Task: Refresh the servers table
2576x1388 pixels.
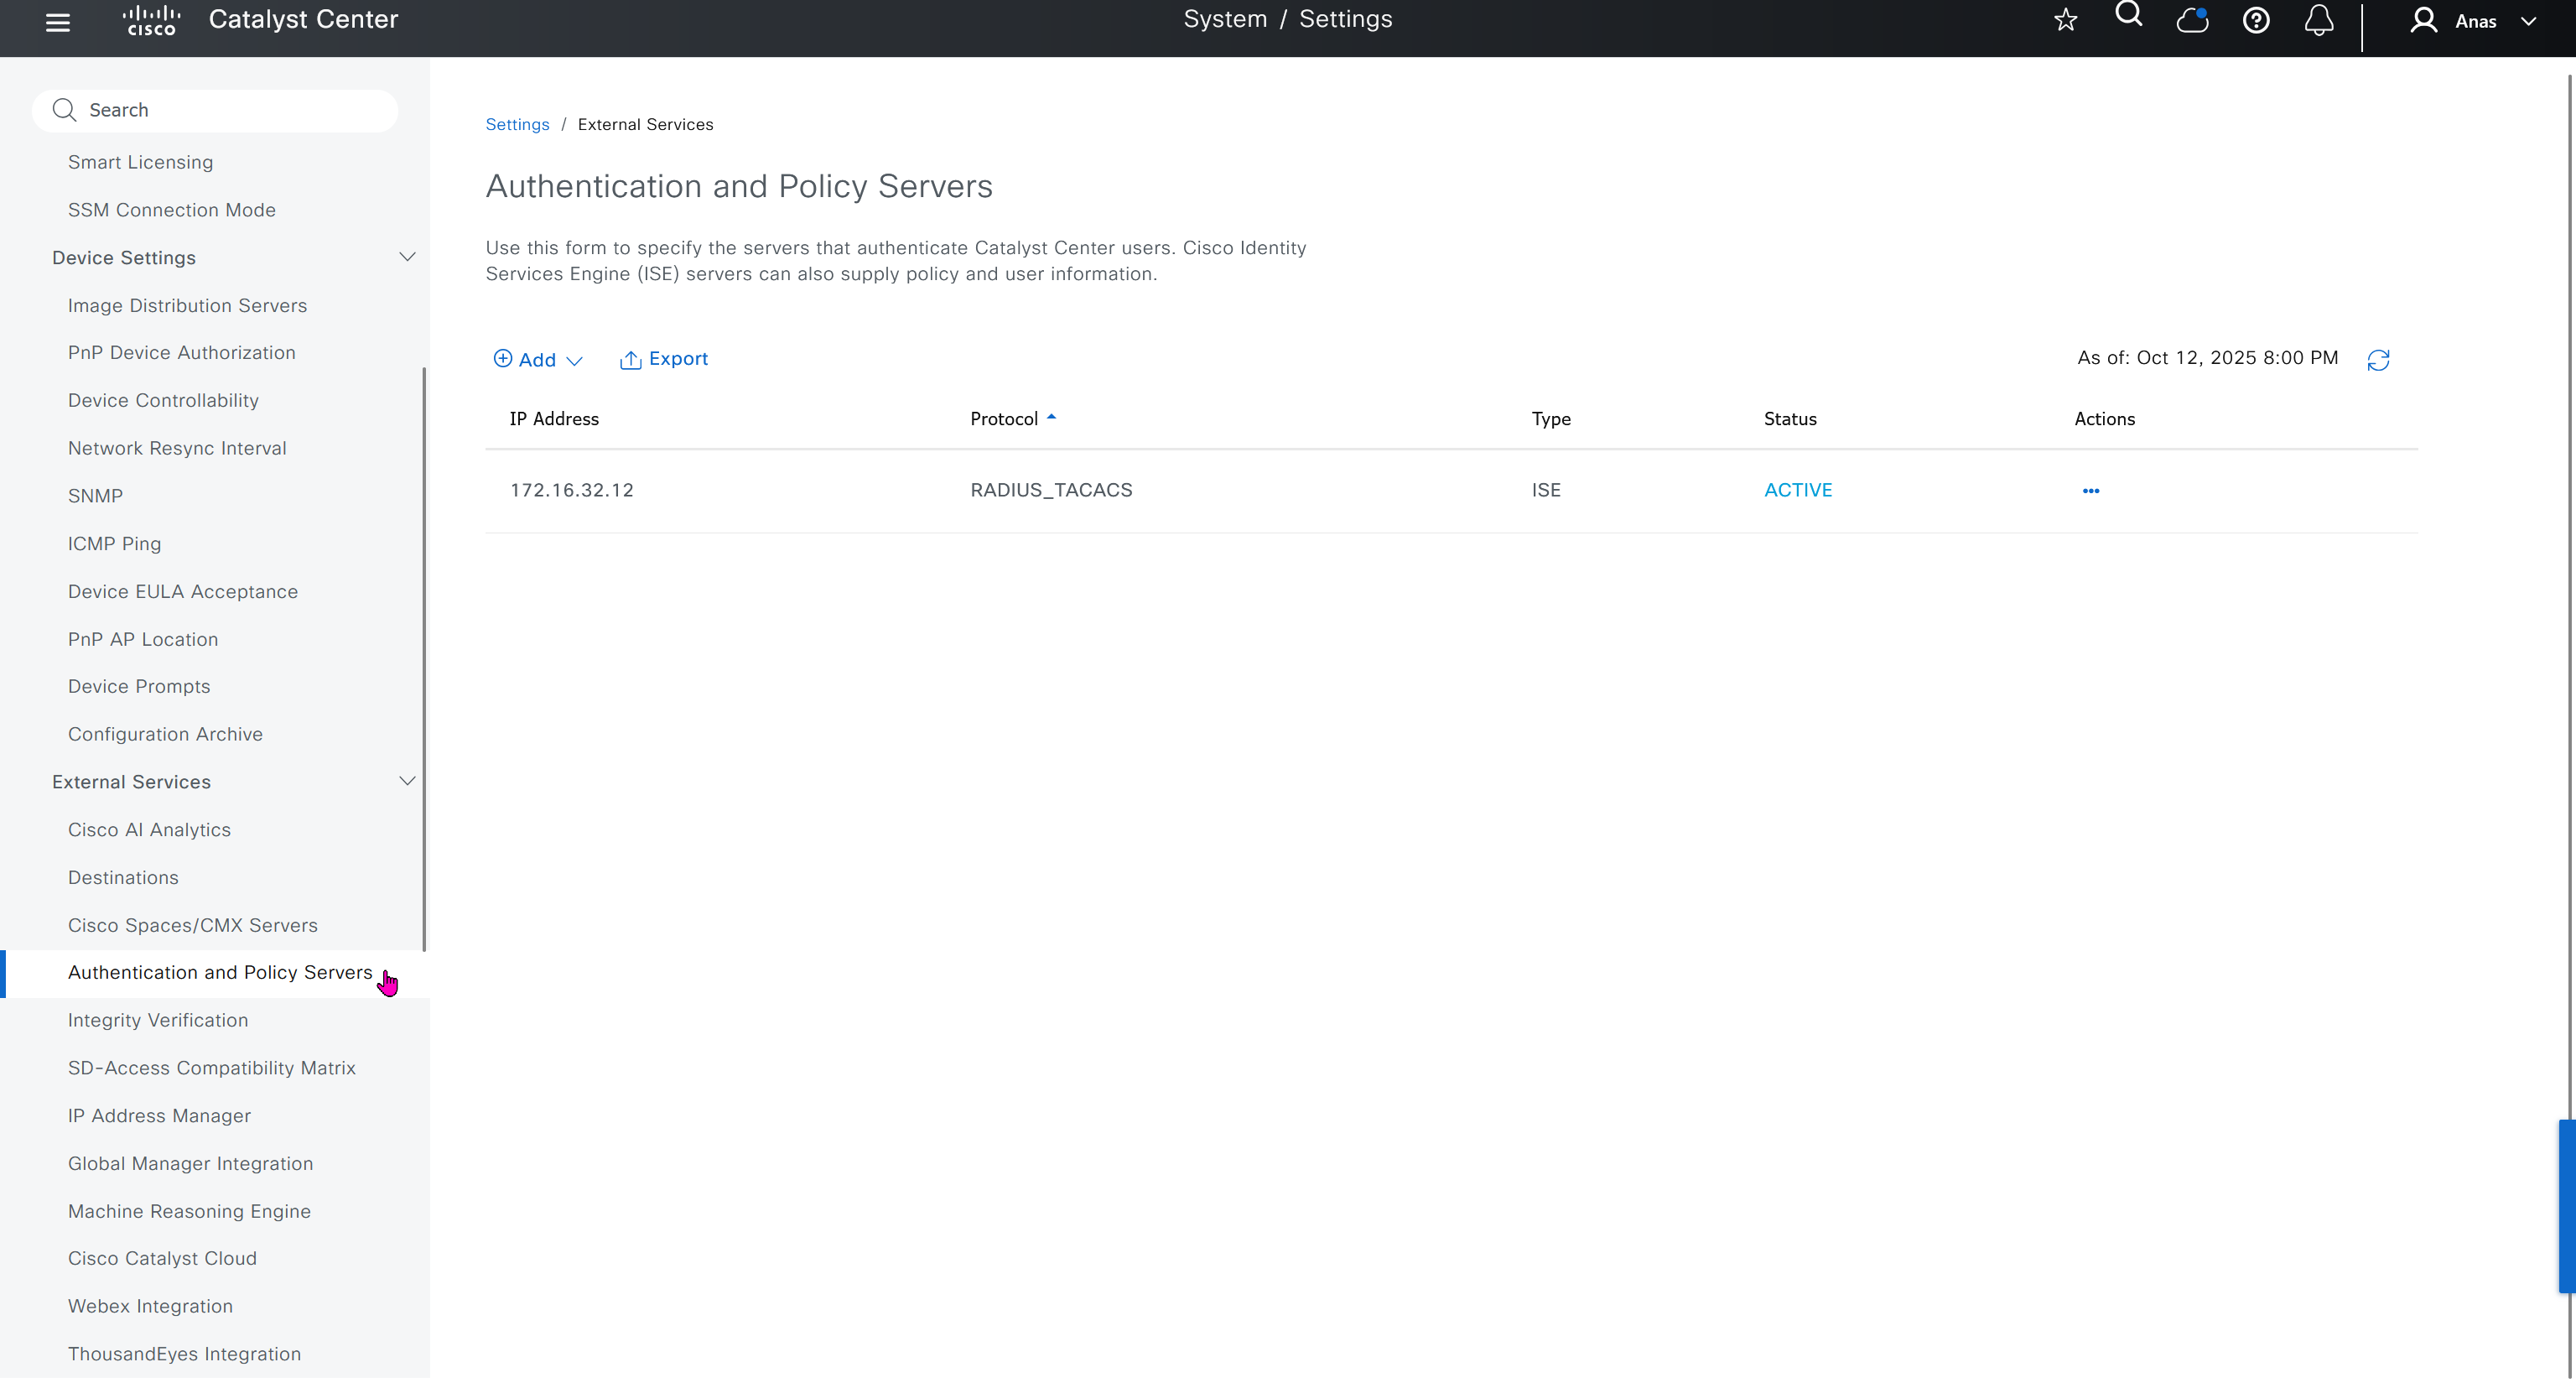Action: 2378,360
